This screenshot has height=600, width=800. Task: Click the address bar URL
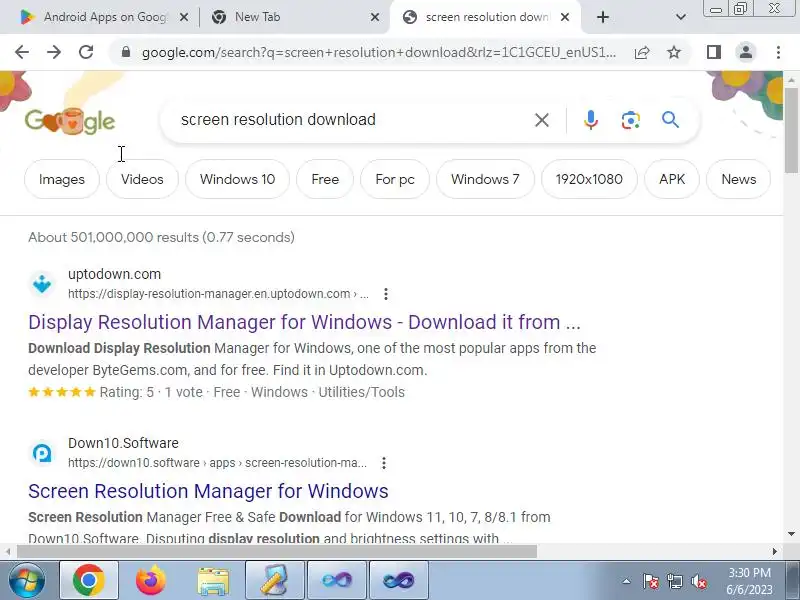[x=379, y=52]
